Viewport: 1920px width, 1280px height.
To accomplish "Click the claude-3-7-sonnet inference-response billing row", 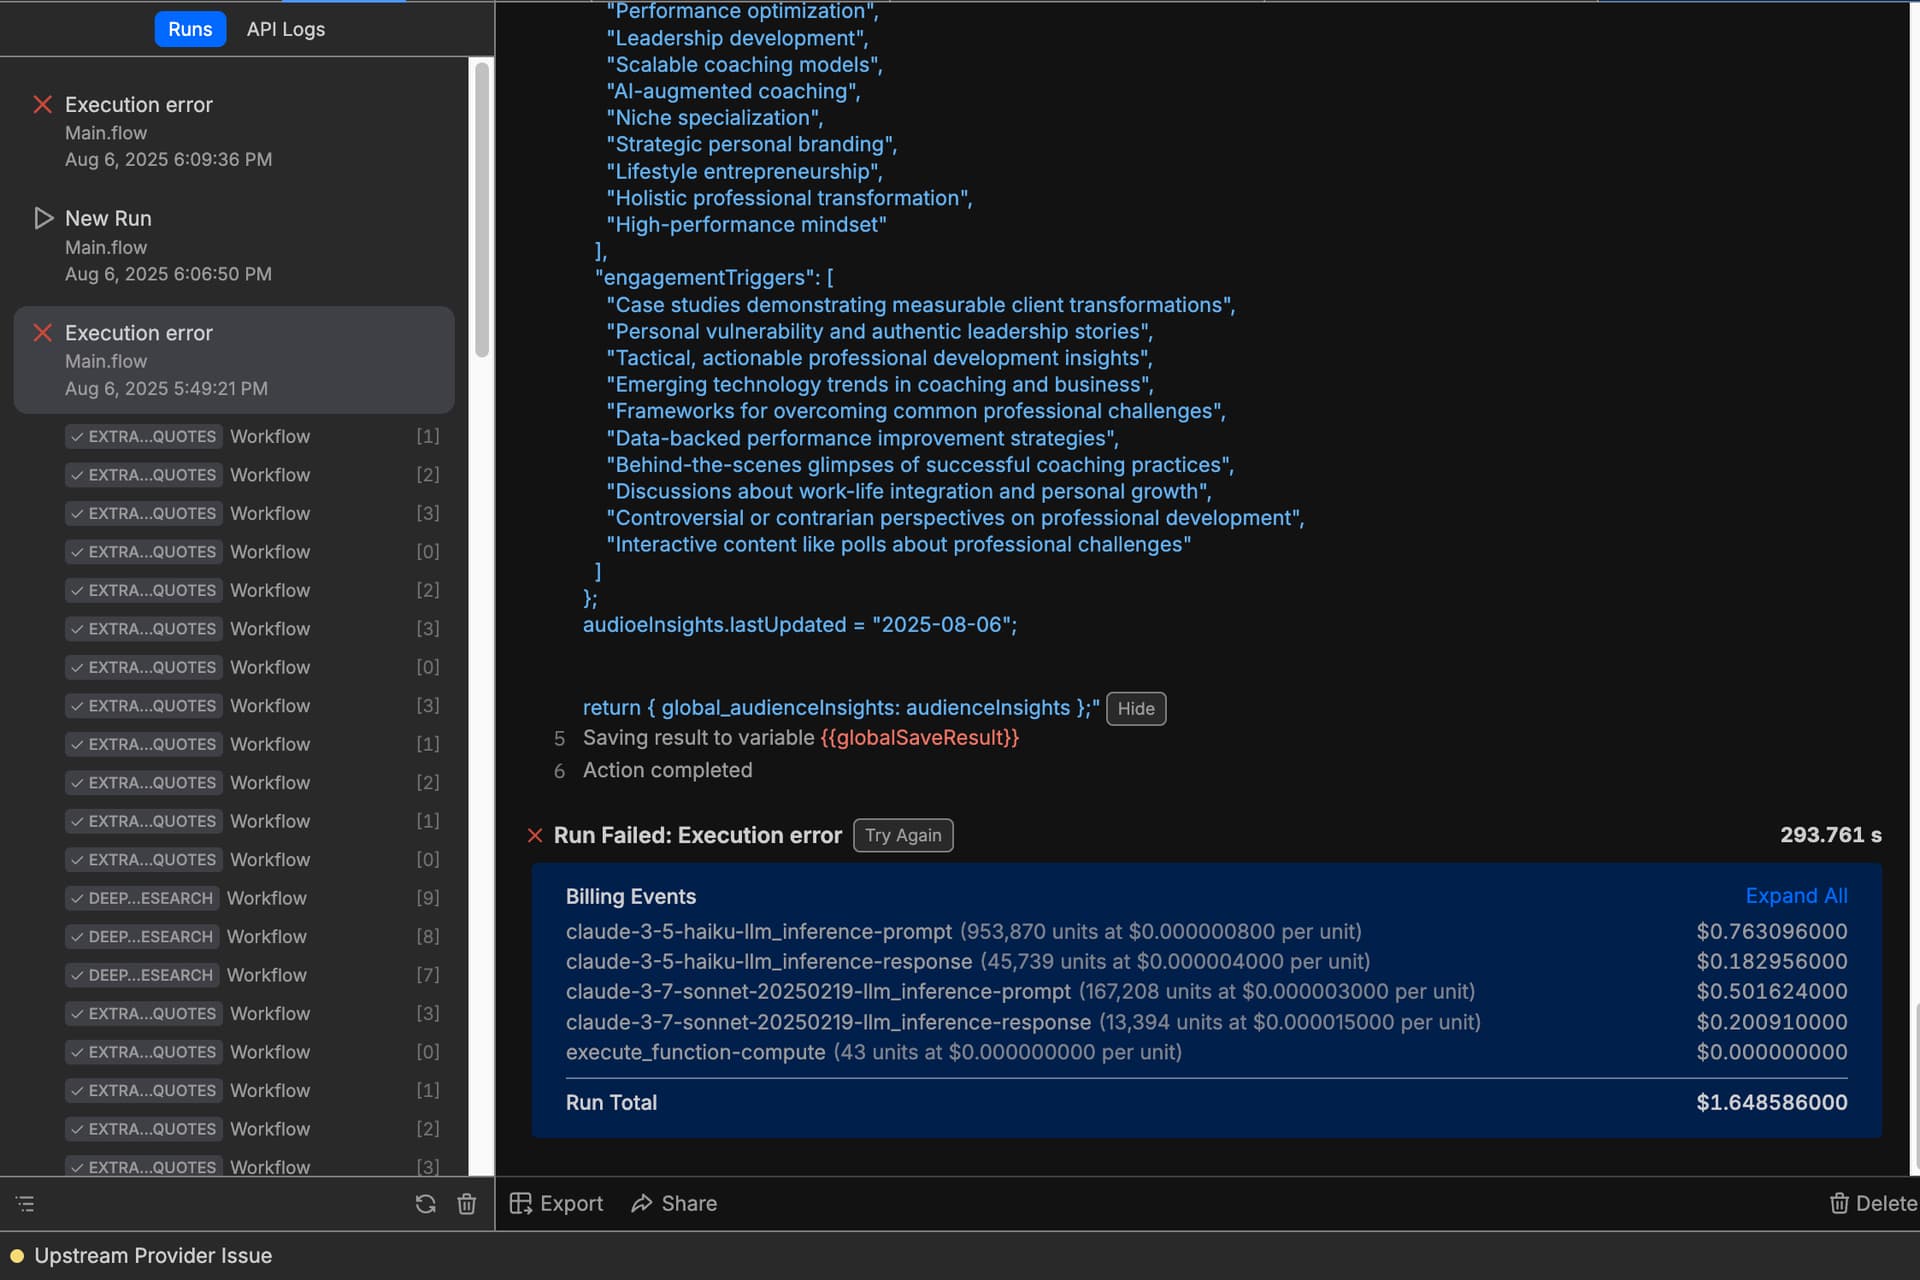I will [1206, 1022].
